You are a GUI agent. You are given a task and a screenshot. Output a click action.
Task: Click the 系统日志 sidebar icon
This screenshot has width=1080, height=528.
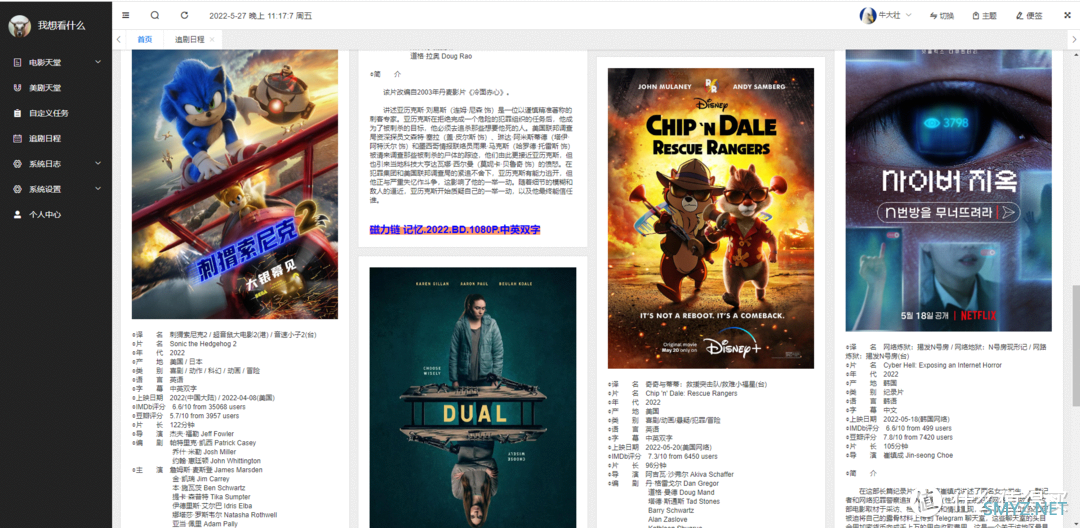[x=18, y=164]
